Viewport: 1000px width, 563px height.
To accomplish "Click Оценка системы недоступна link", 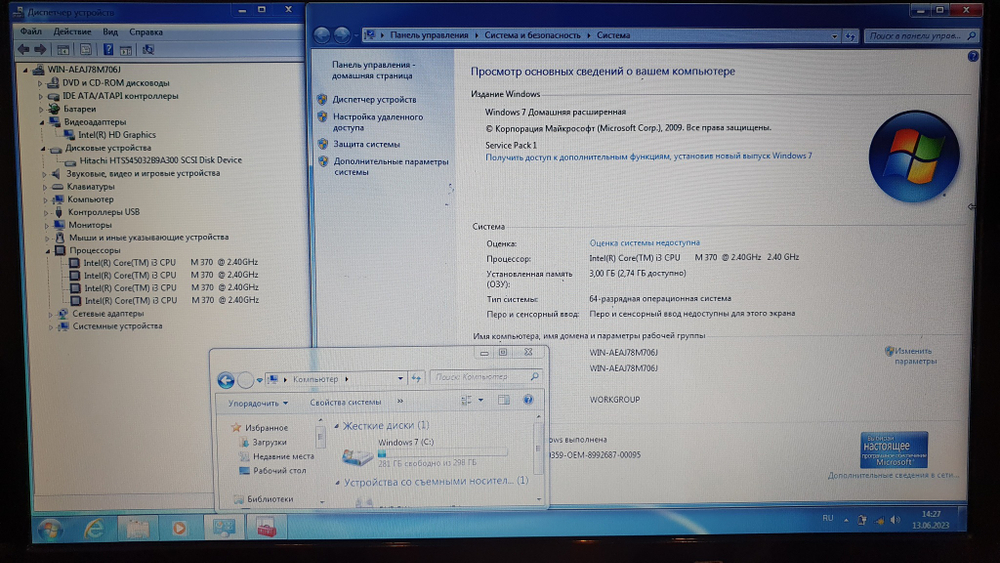I will point(644,243).
